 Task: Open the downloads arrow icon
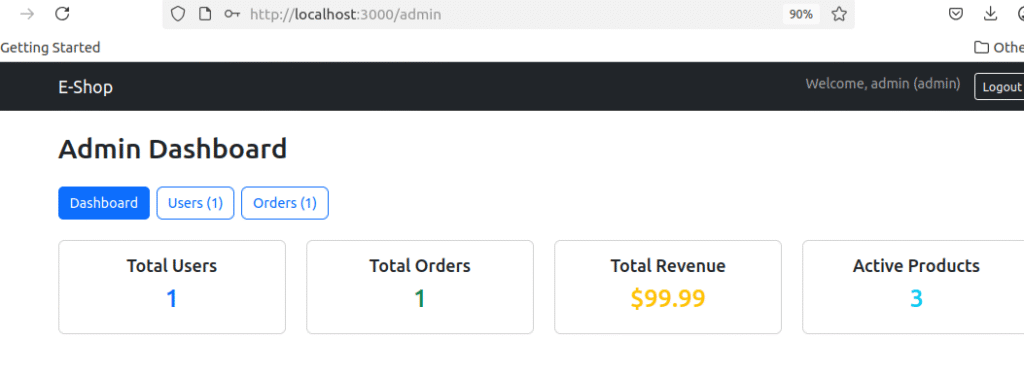tap(991, 14)
